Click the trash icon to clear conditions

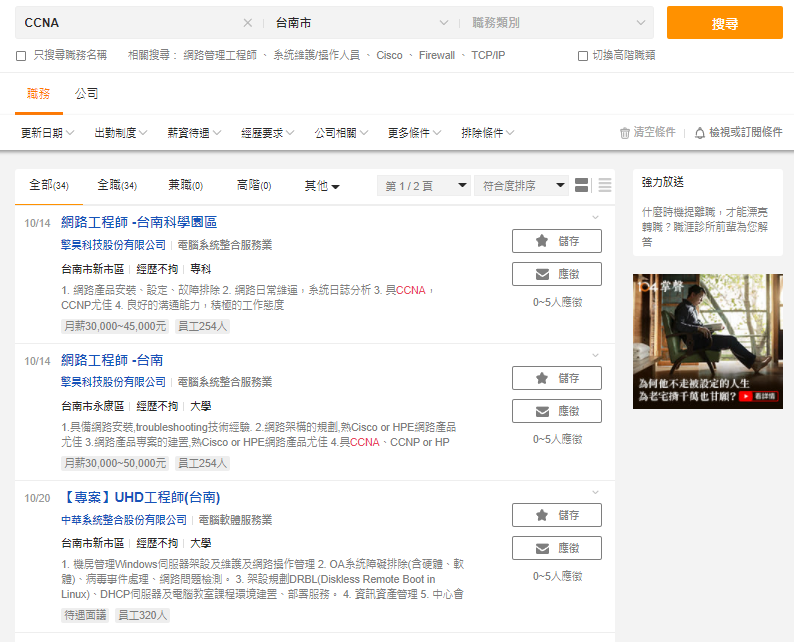click(x=625, y=132)
